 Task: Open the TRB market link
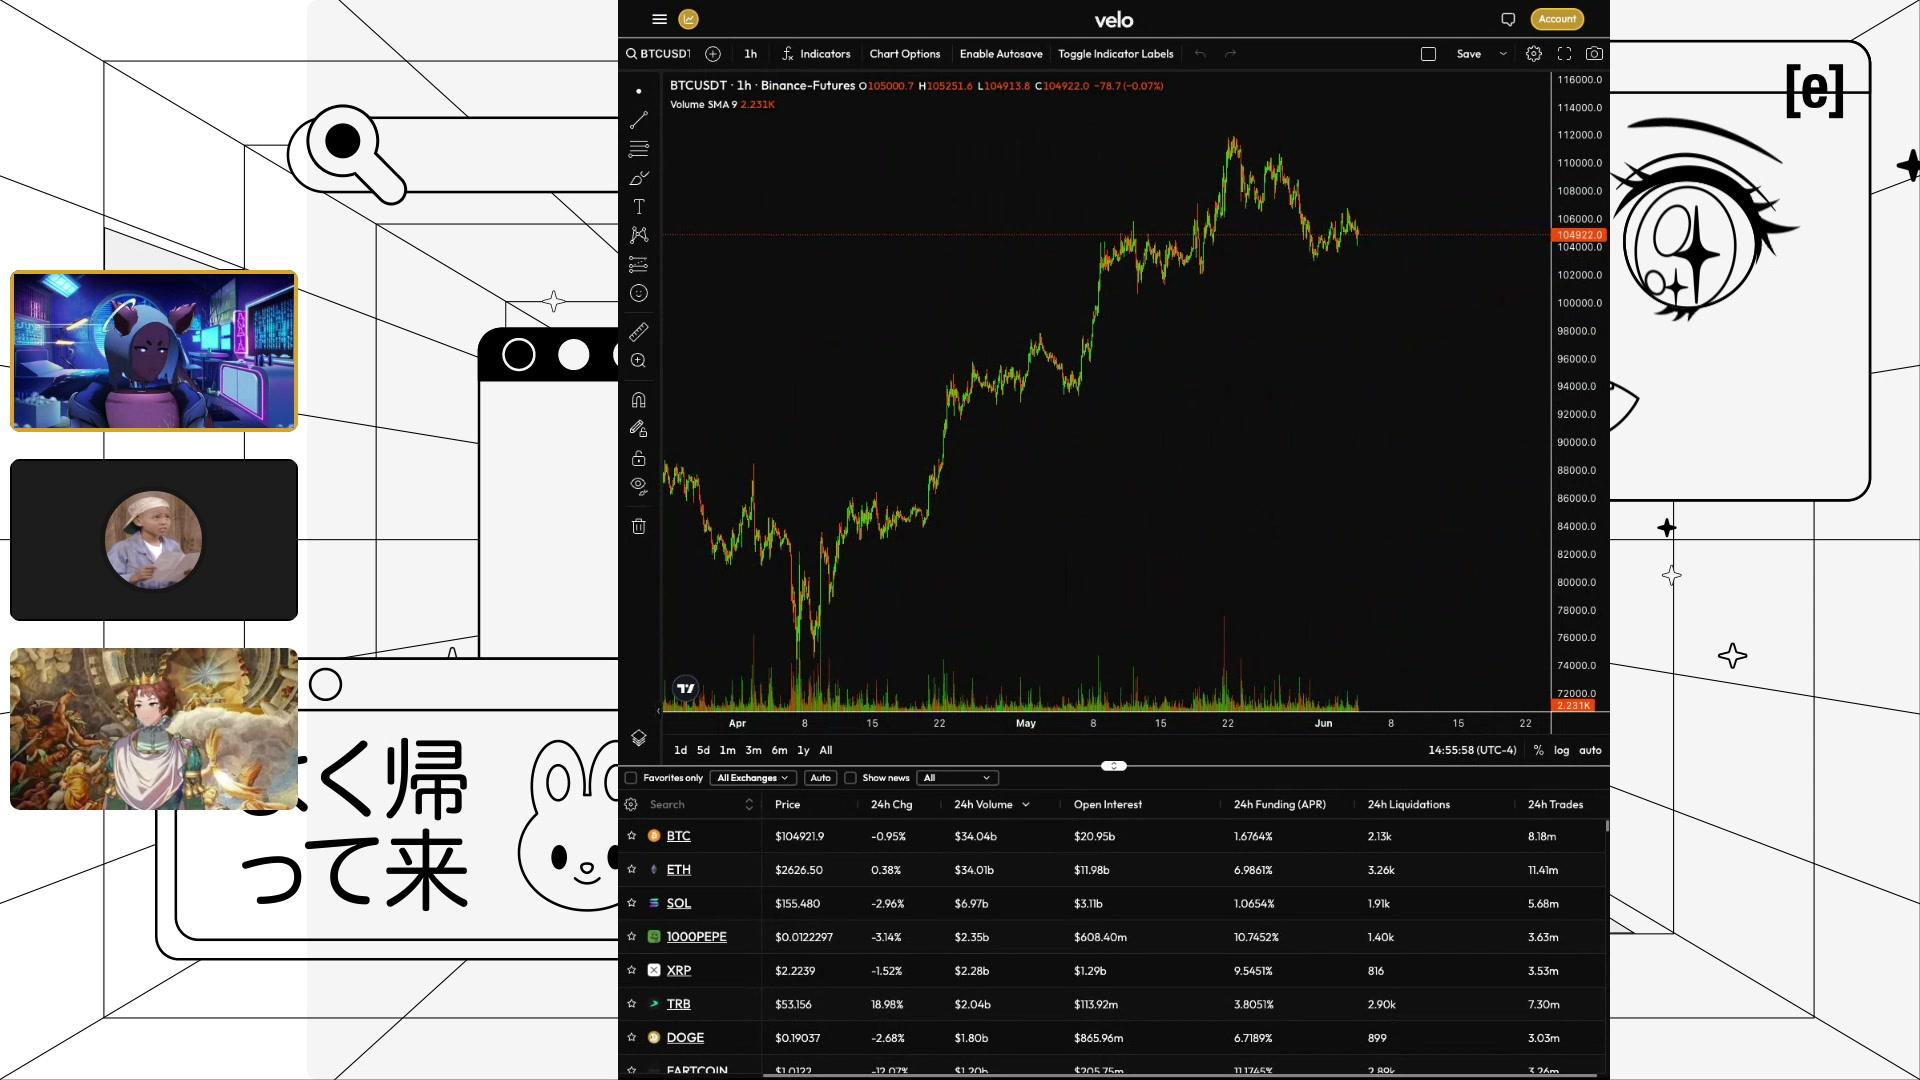pos(679,1004)
